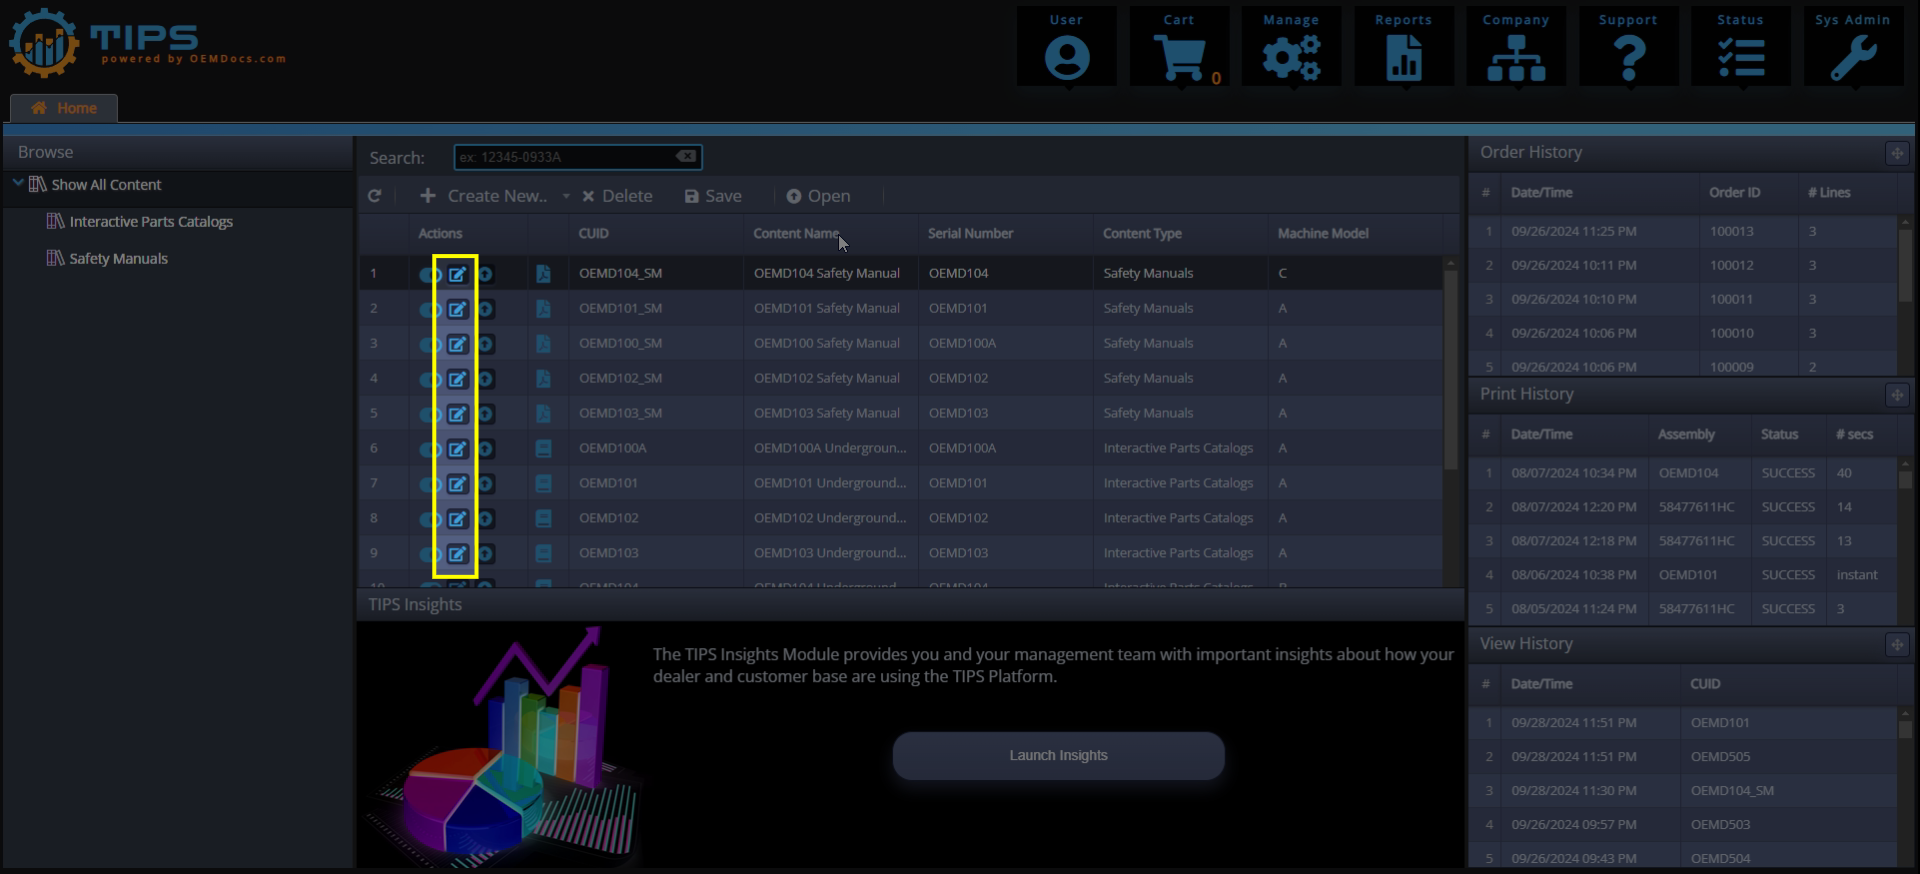Click the eye view icon for OEMD101 catalog row
The image size is (1920, 874).
[x=430, y=484]
